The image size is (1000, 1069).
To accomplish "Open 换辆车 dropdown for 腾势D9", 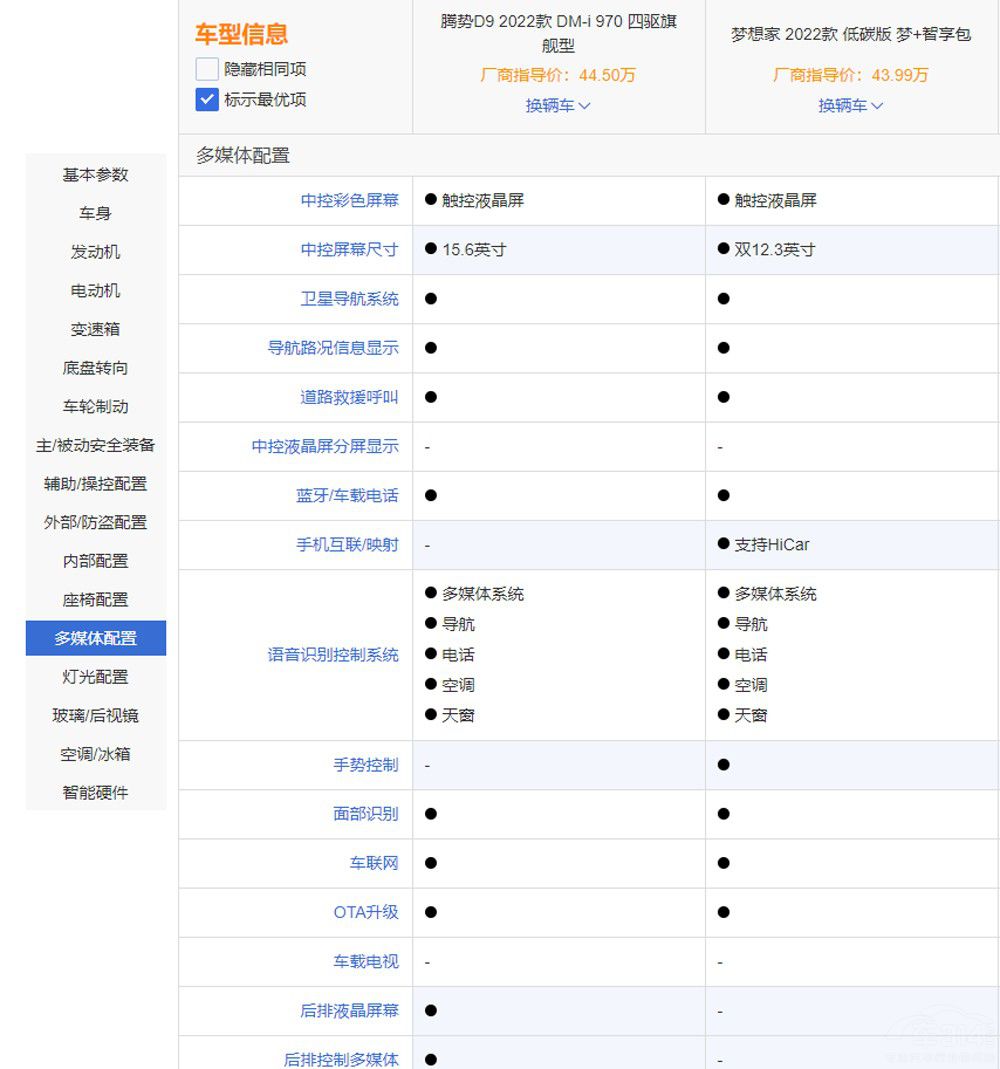I will pos(558,105).
